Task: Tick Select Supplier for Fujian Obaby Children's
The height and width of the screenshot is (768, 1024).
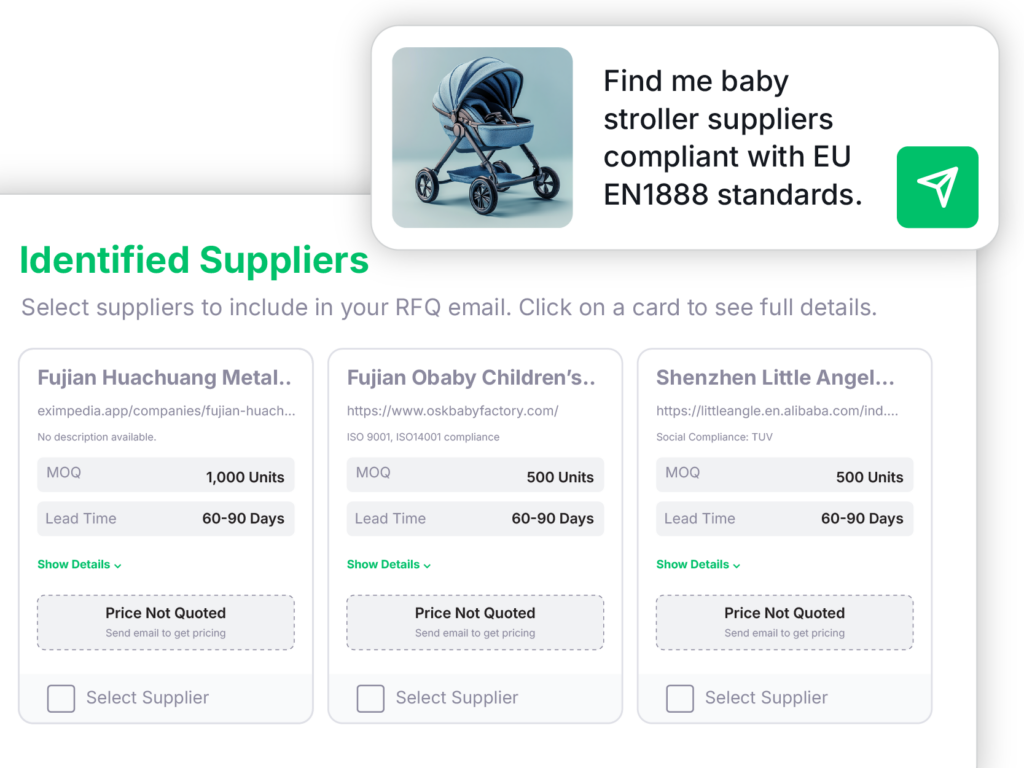Action: pos(371,698)
